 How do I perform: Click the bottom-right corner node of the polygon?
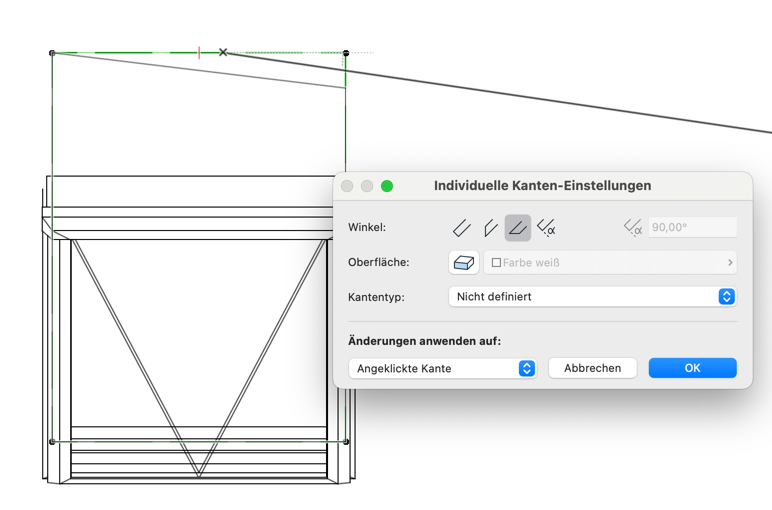[x=346, y=442]
